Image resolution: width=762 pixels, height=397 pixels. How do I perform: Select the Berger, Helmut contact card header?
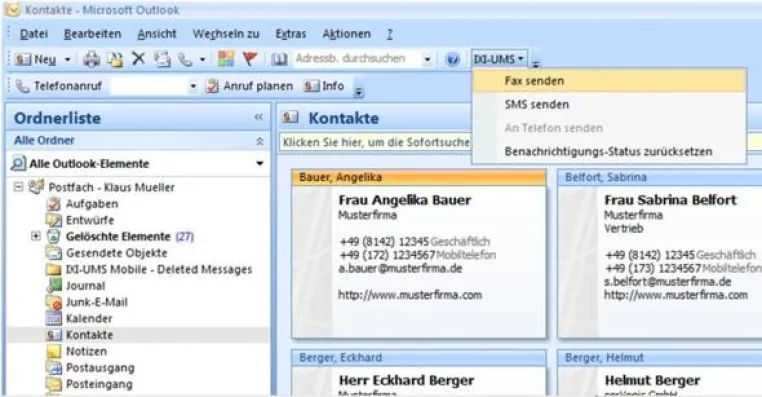pyautogui.click(x=660, y=358)
